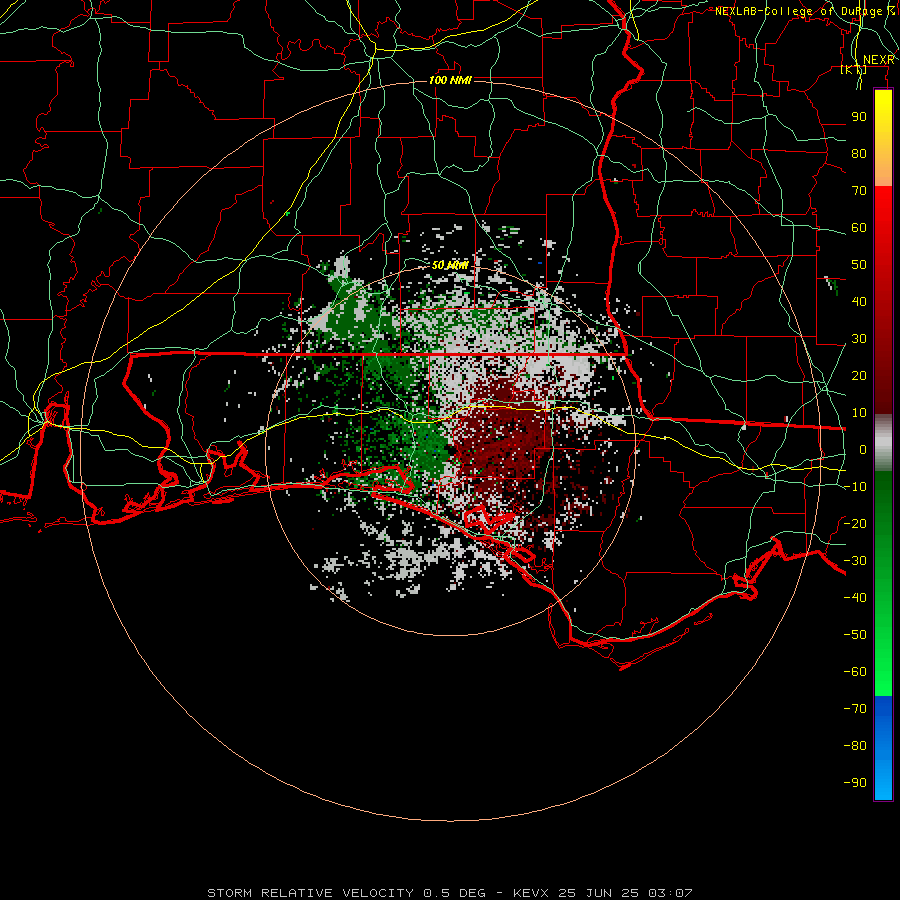
Task: Click the 30 value on the color scale
Action: tap(859, 339)
